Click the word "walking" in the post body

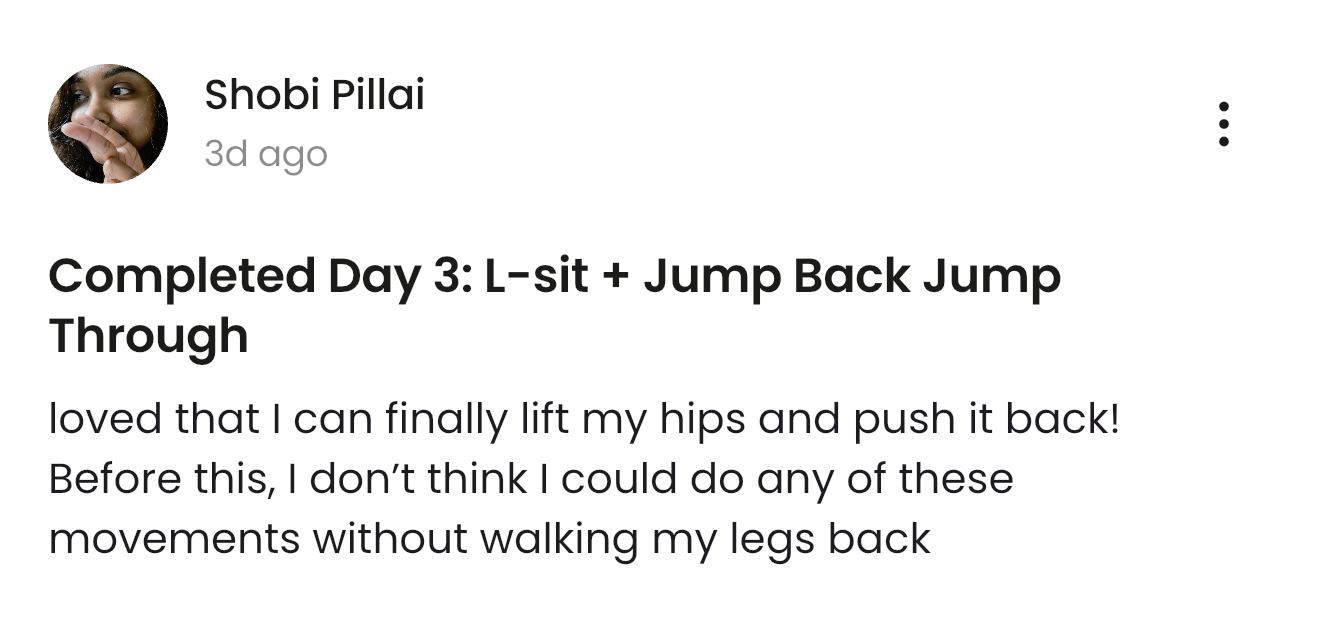click(x=558, y=539)
